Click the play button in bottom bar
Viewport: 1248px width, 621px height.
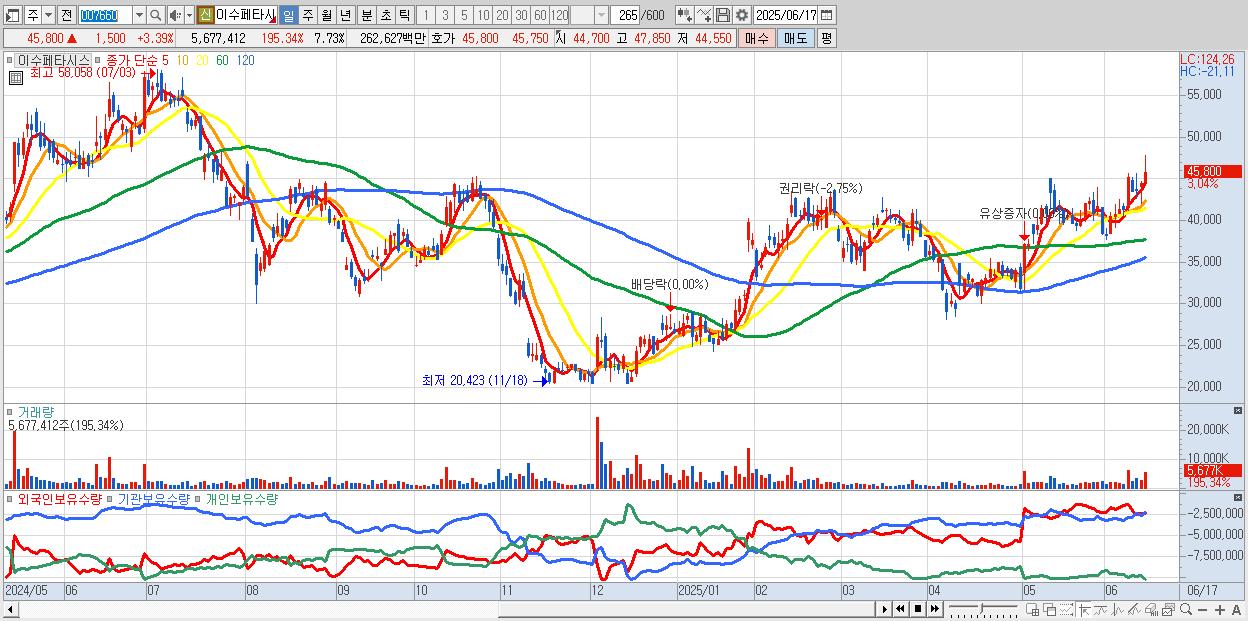(885, 609)
